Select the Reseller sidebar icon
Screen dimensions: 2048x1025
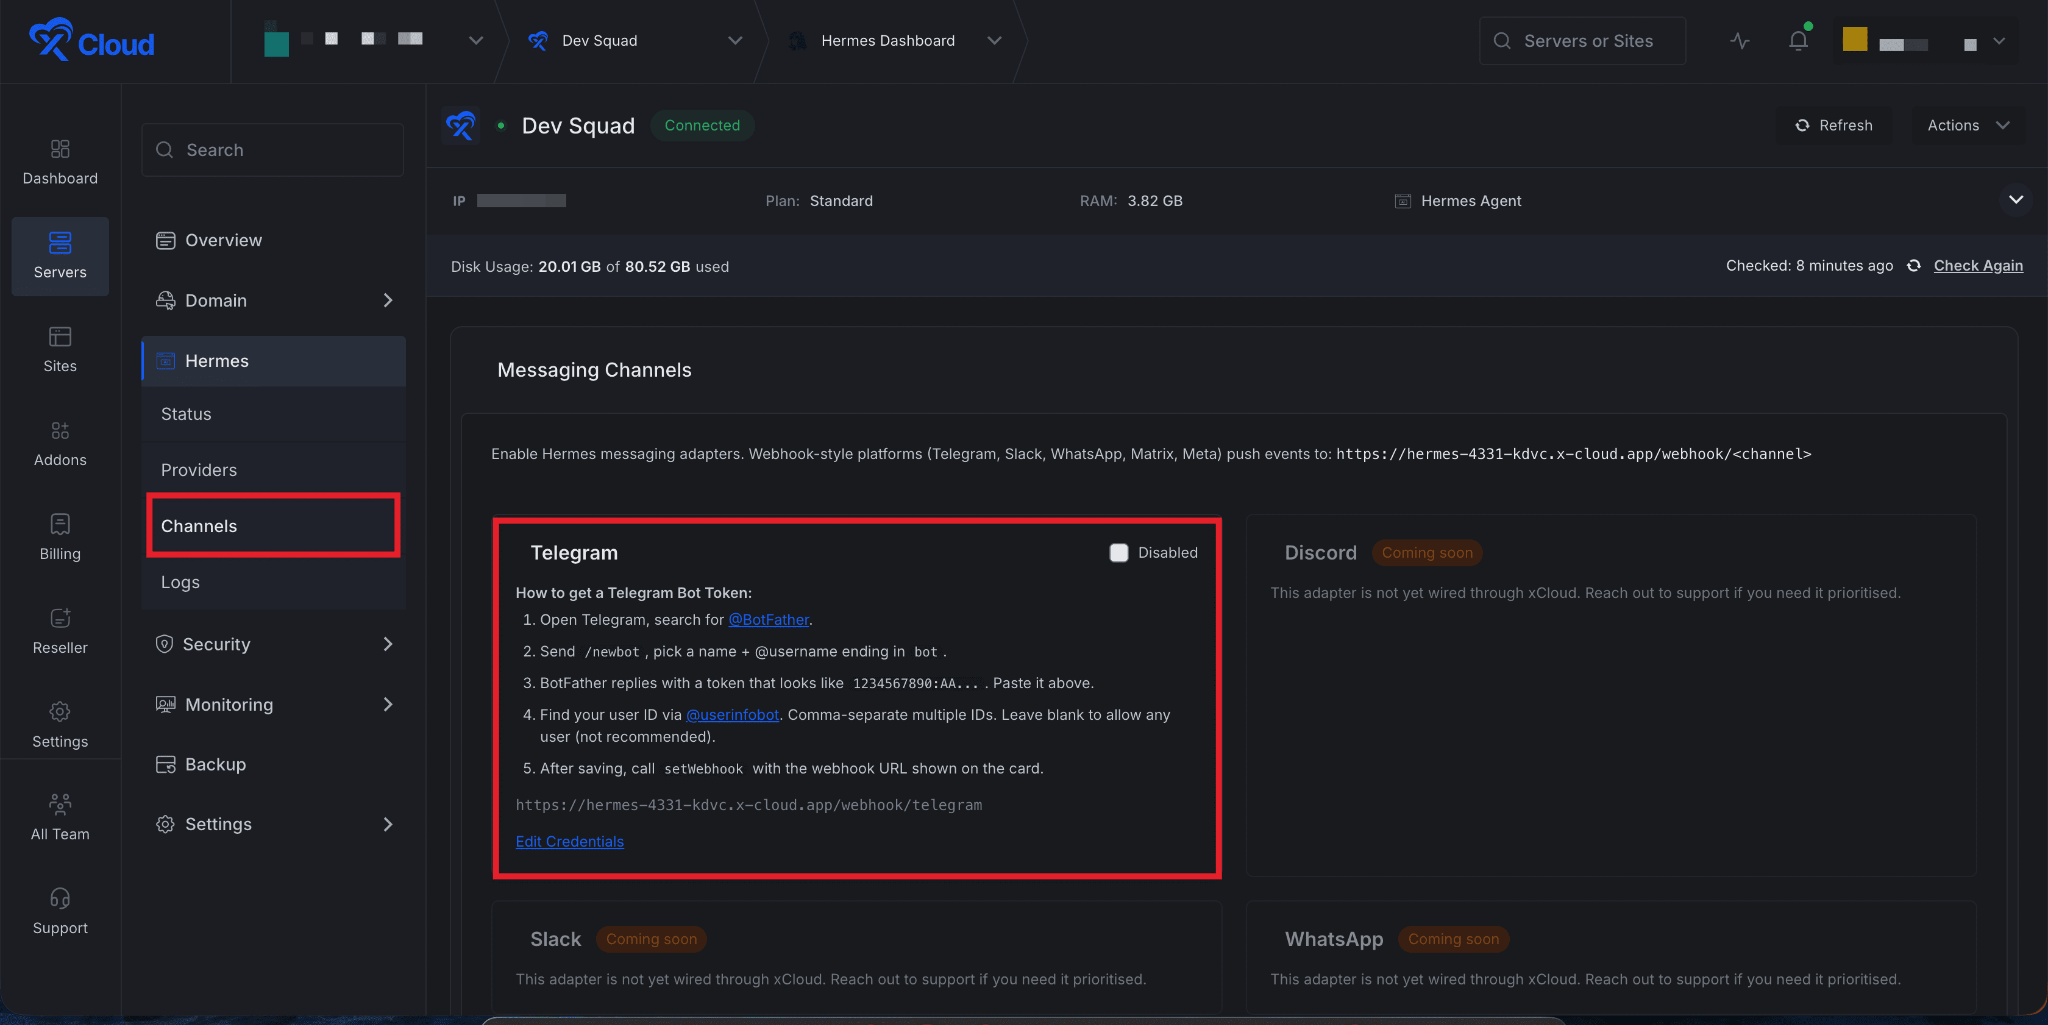(x=60, y=630)
